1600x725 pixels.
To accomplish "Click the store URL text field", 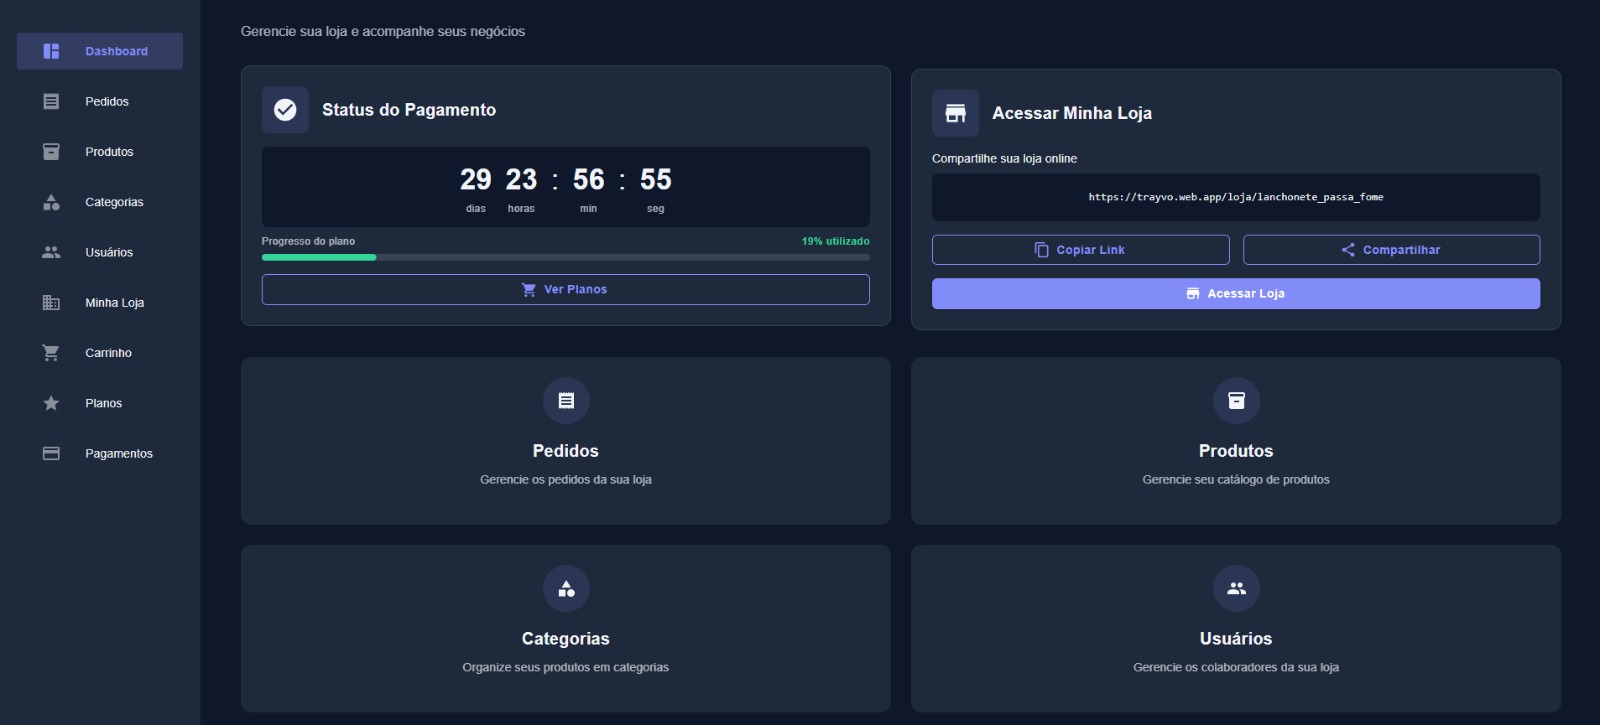I will (1236, 197).
